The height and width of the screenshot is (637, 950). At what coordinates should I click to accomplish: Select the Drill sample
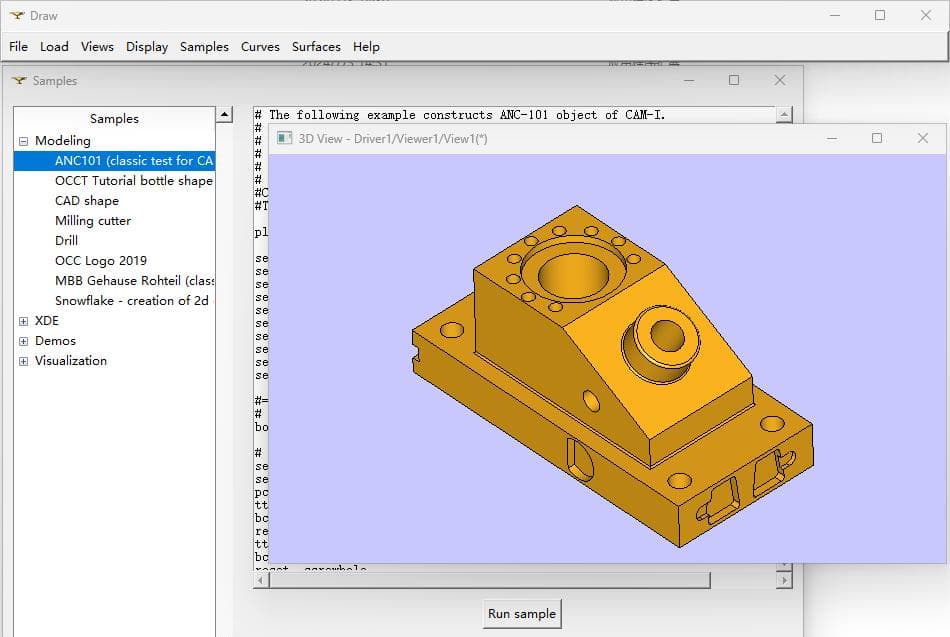coord(66,241)
